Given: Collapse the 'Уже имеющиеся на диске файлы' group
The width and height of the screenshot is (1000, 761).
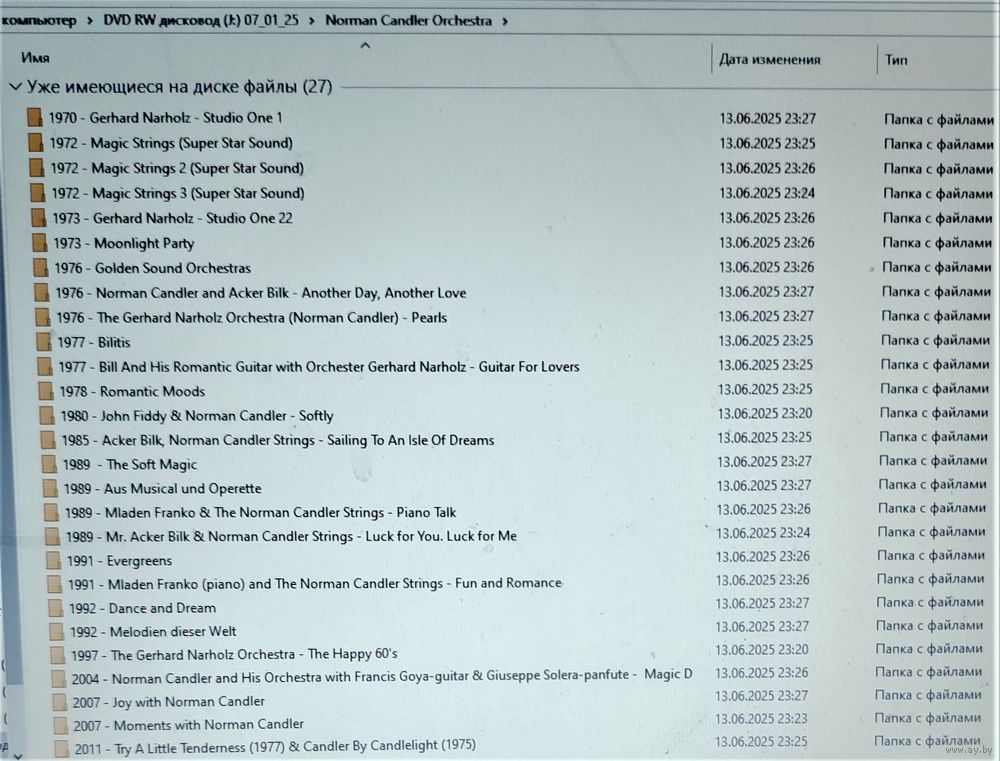Looking at the screenshot, I should pyautogui.click(x=15, y=87).
